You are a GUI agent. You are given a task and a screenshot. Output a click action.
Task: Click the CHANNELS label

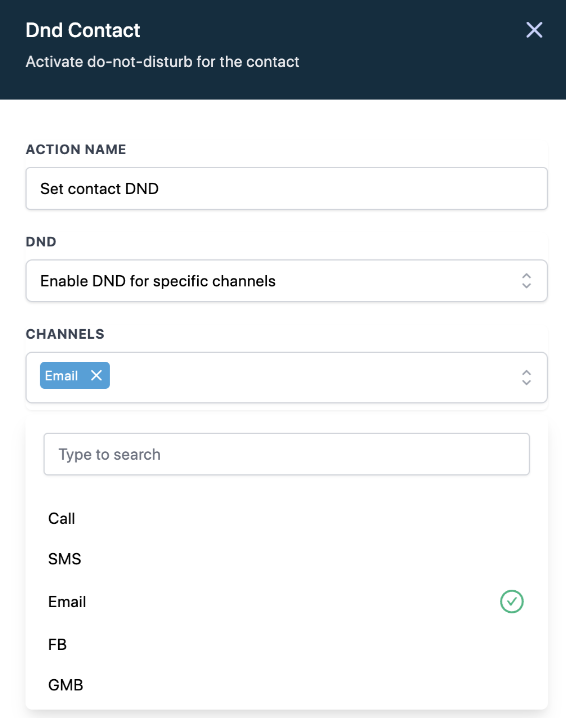tap(65, 334)
